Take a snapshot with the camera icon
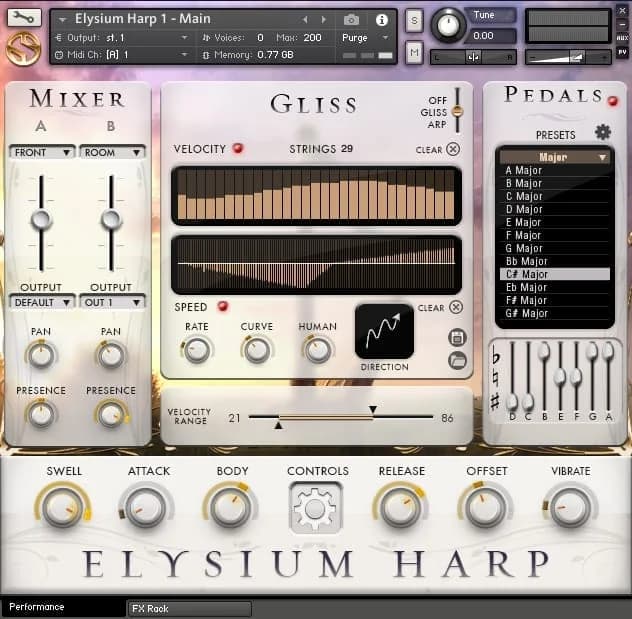This screenshot has height=619, width=632. [351, 19]
